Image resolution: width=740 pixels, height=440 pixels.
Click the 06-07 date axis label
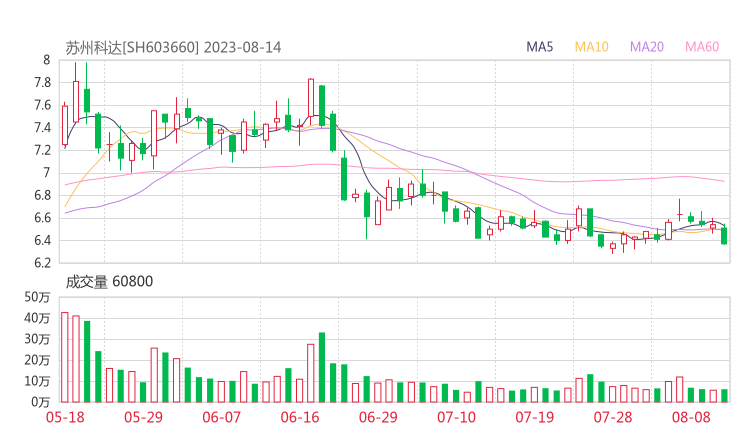(221, 417)
